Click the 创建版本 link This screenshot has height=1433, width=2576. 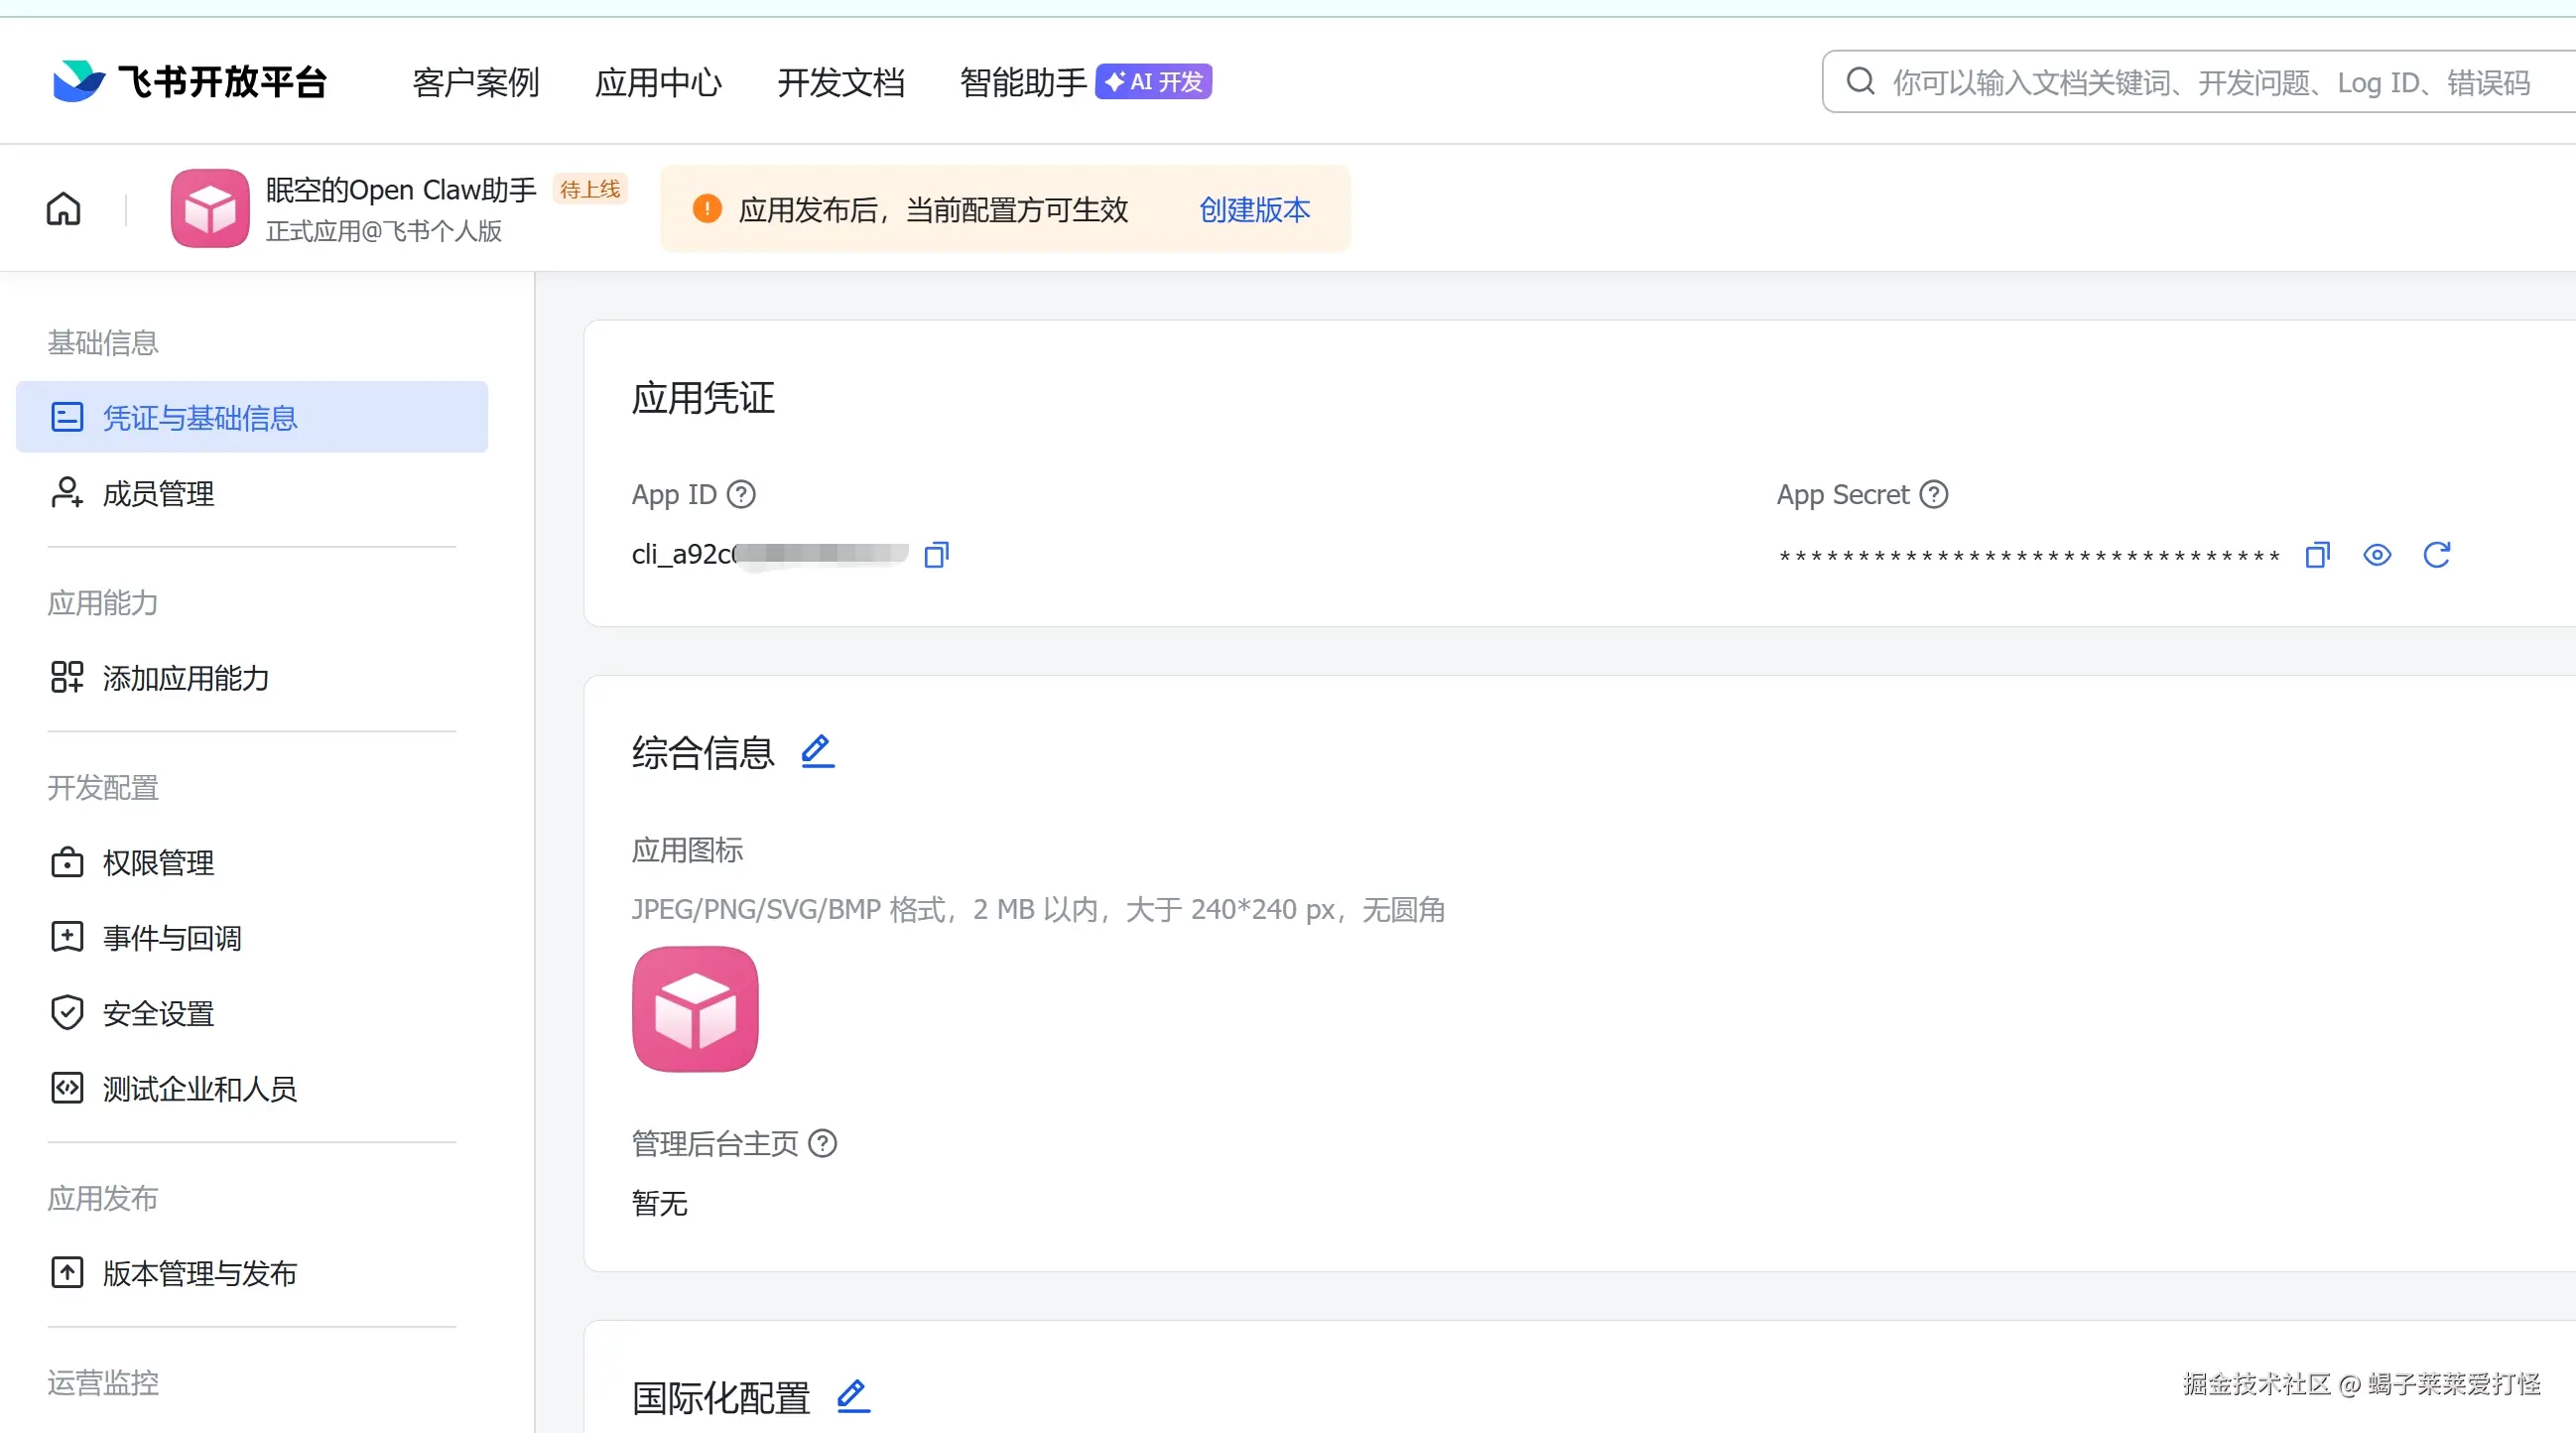[x=1254, y=209]
